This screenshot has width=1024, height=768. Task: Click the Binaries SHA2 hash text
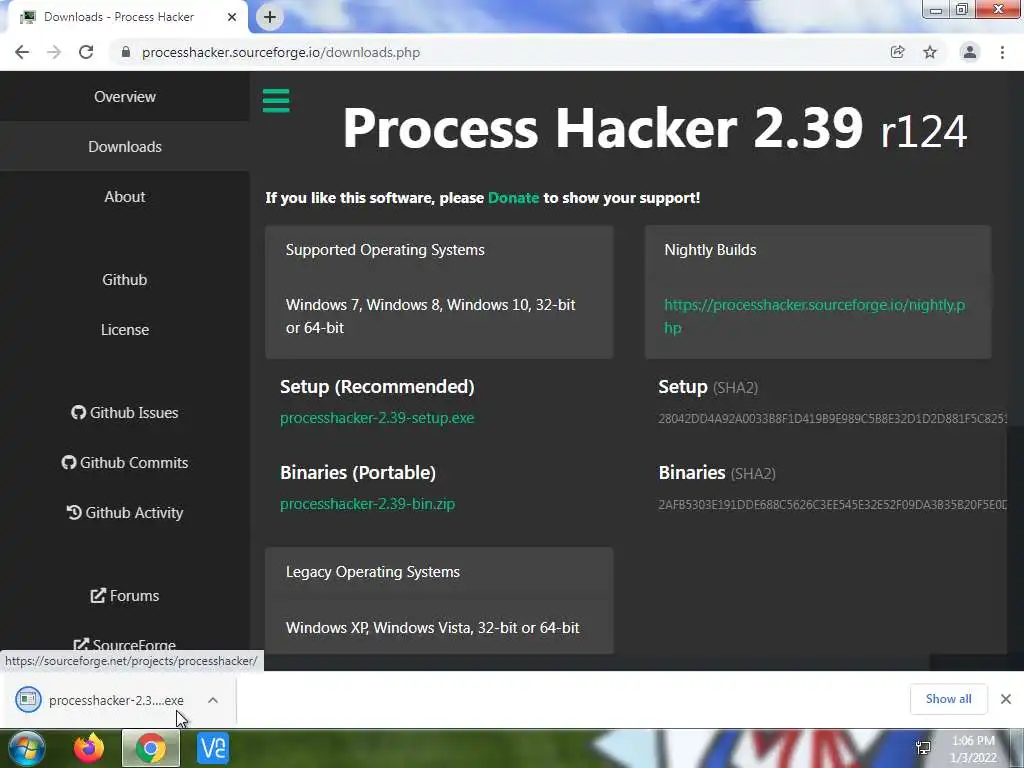click(x=833, y=505)
